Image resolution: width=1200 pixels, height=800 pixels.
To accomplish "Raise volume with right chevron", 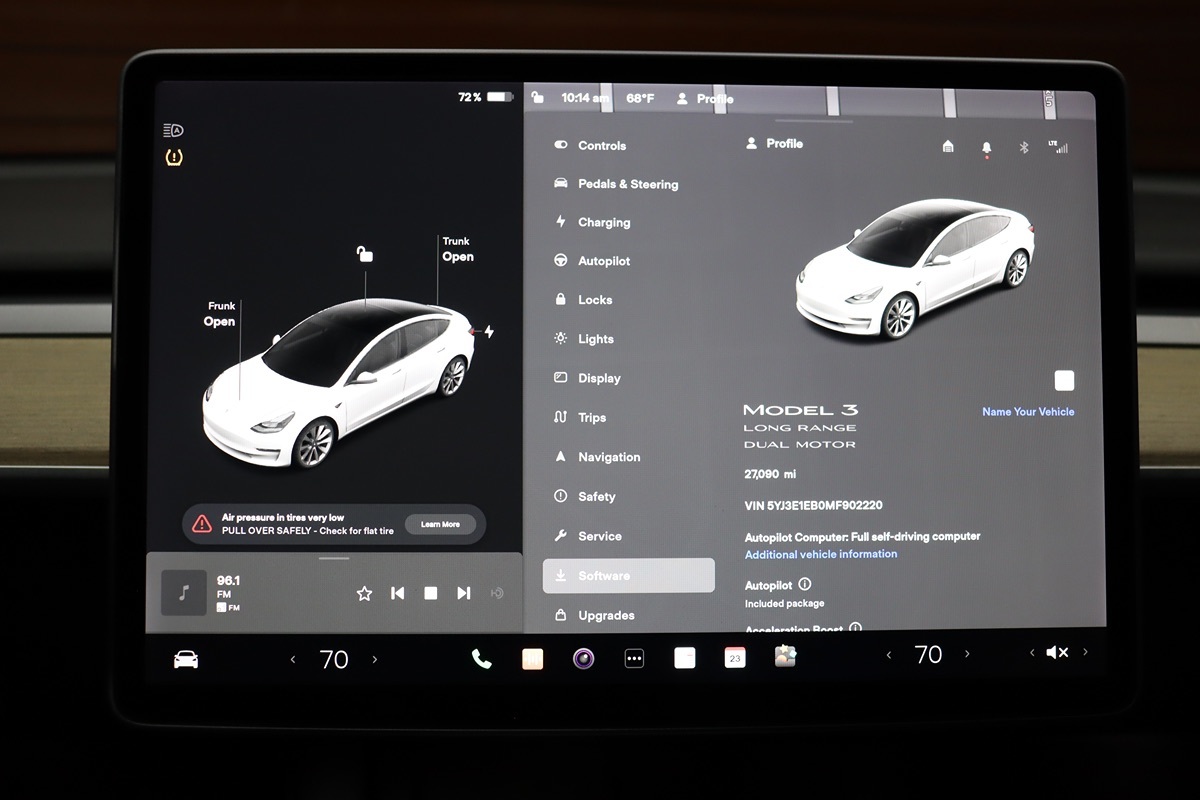I will tap(1085, 652).
